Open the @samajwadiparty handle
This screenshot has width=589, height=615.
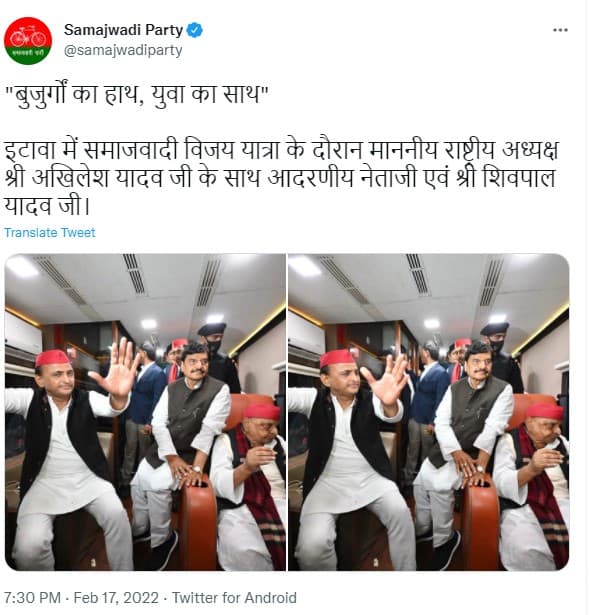pos(123,51)
